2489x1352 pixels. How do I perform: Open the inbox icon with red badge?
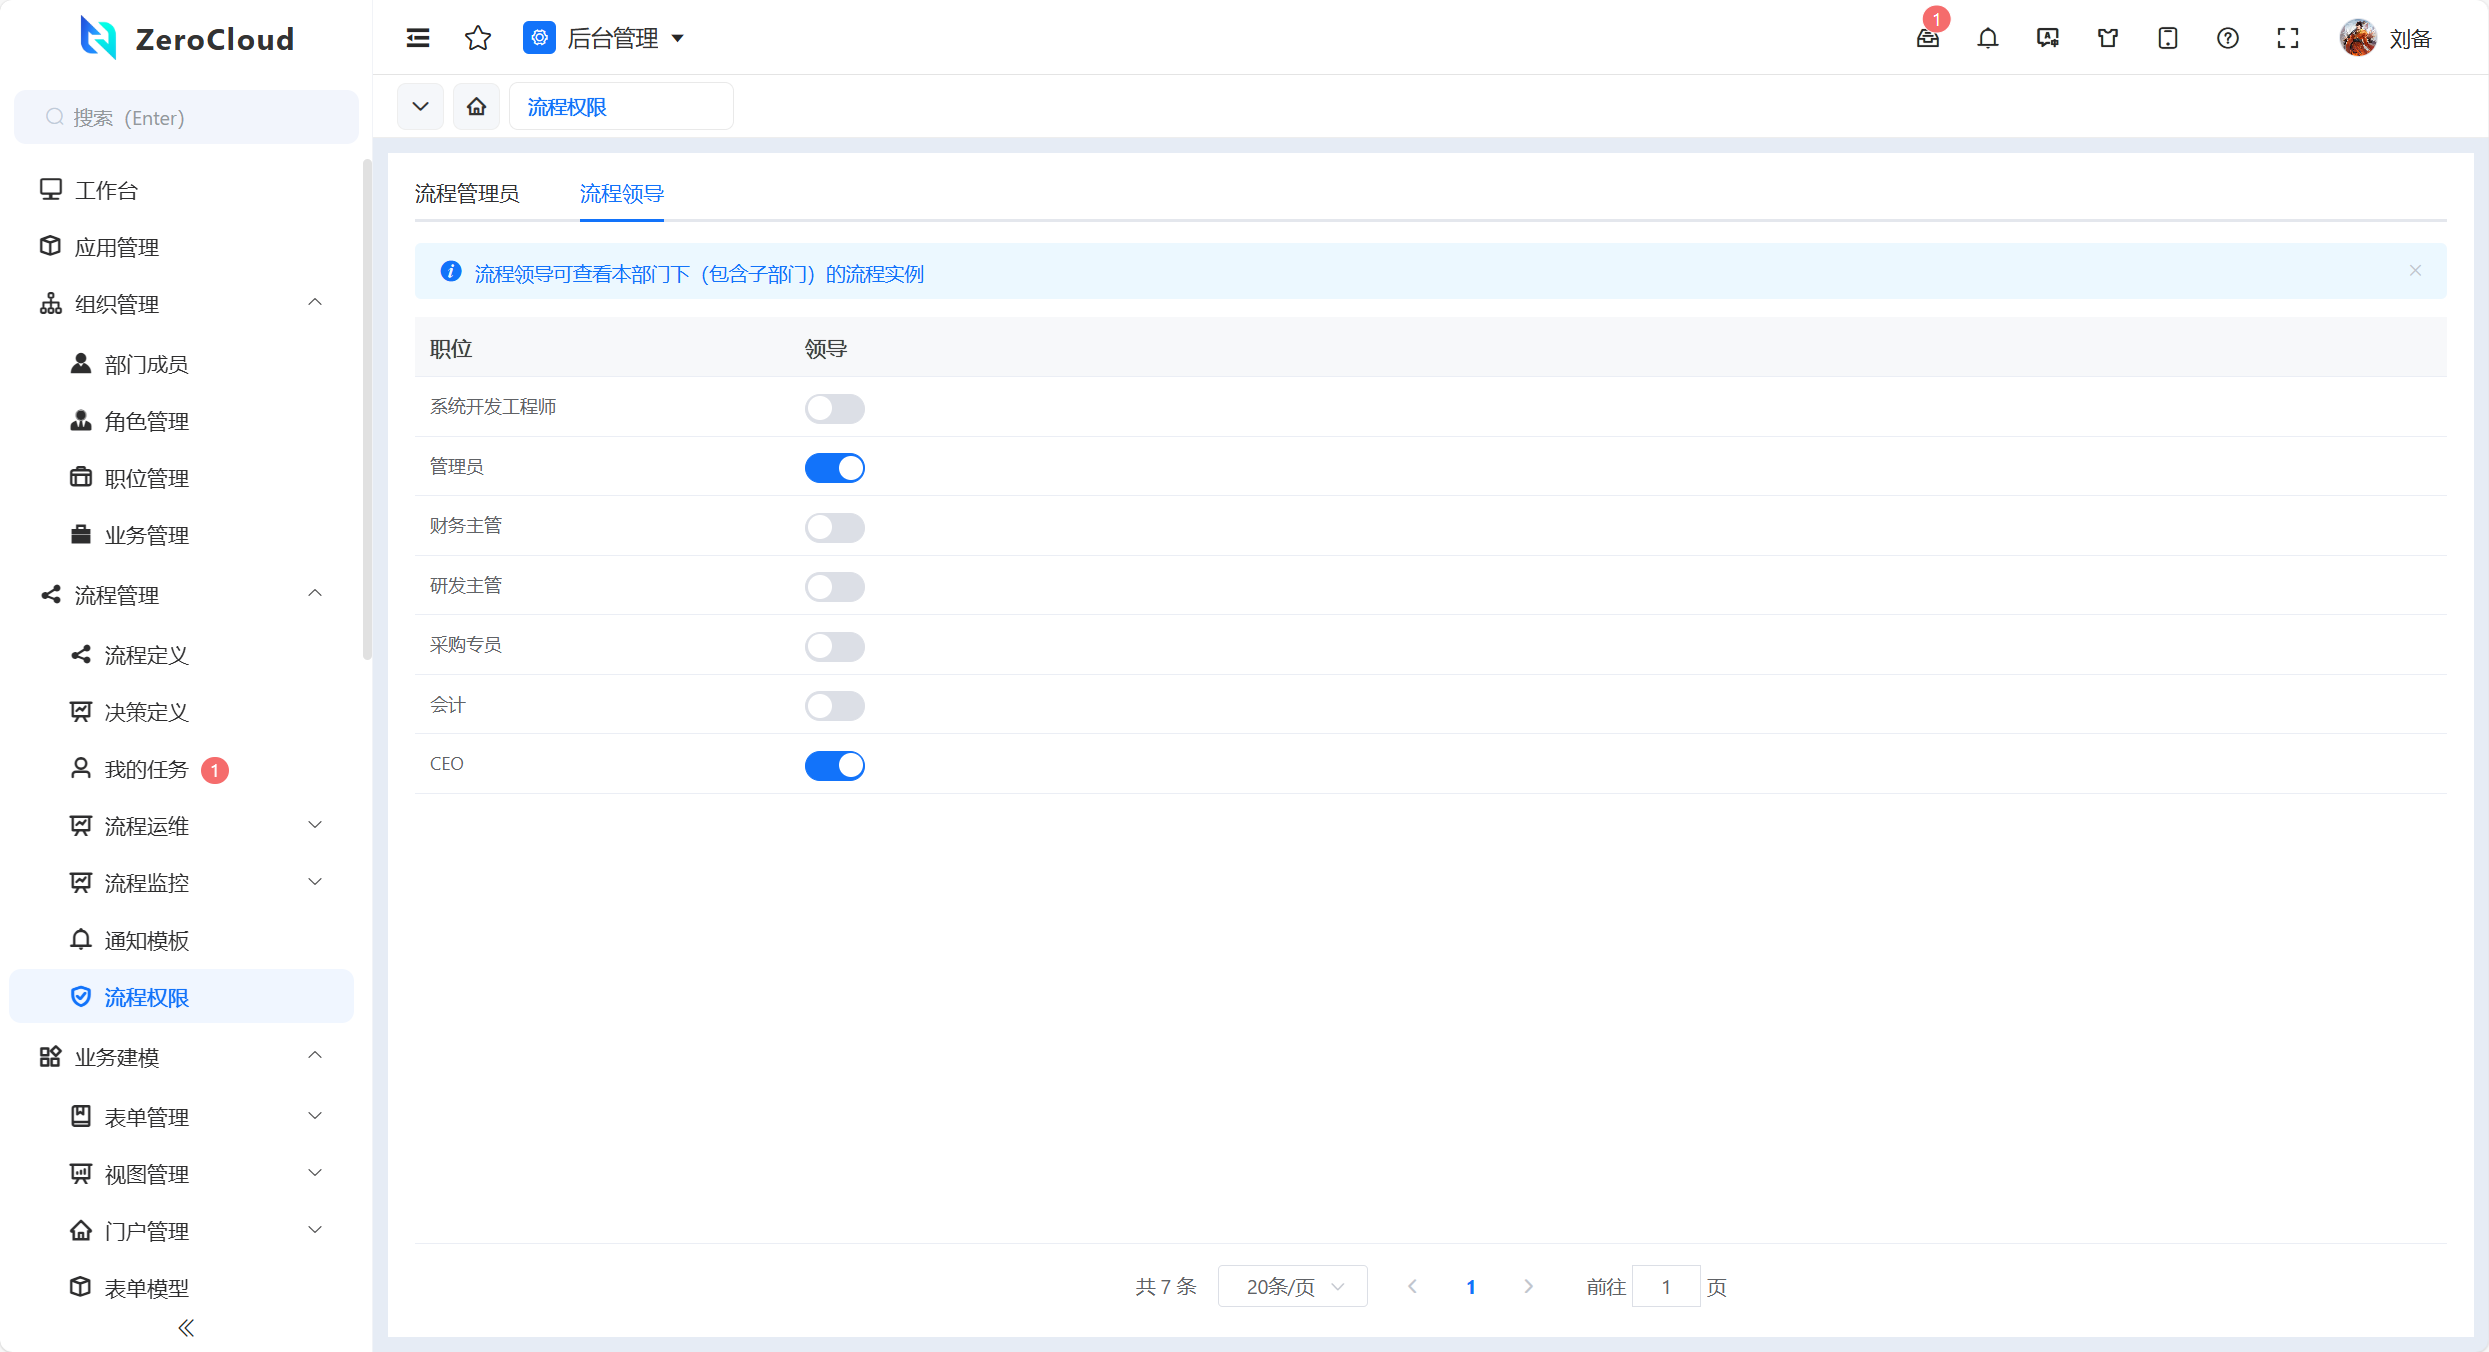[x=1928, y=38]
